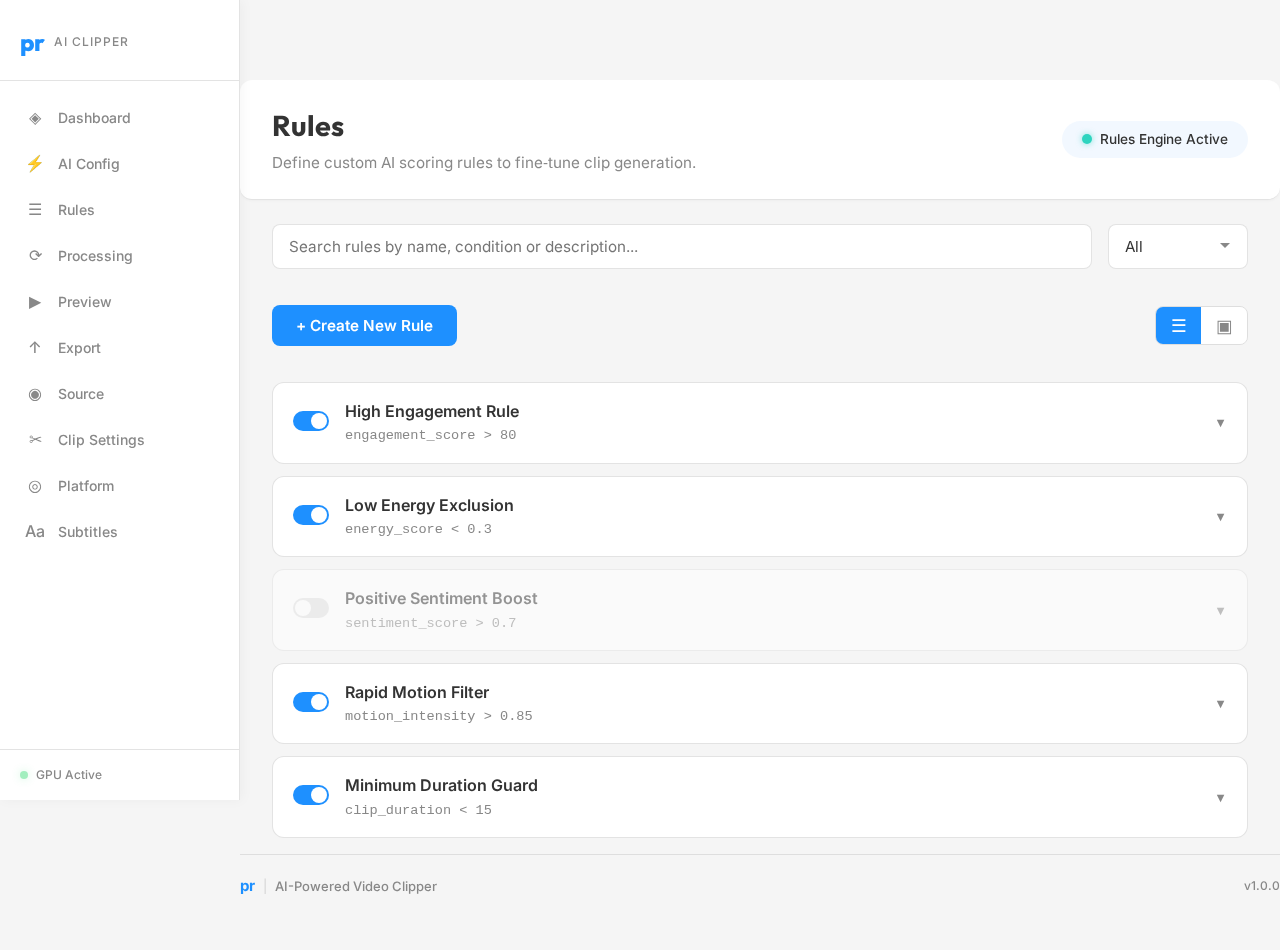This screenshot has height=950, width=1280.
Task: Expand the Low Energy Exclusion details arrow
Action: (1220, 517)
